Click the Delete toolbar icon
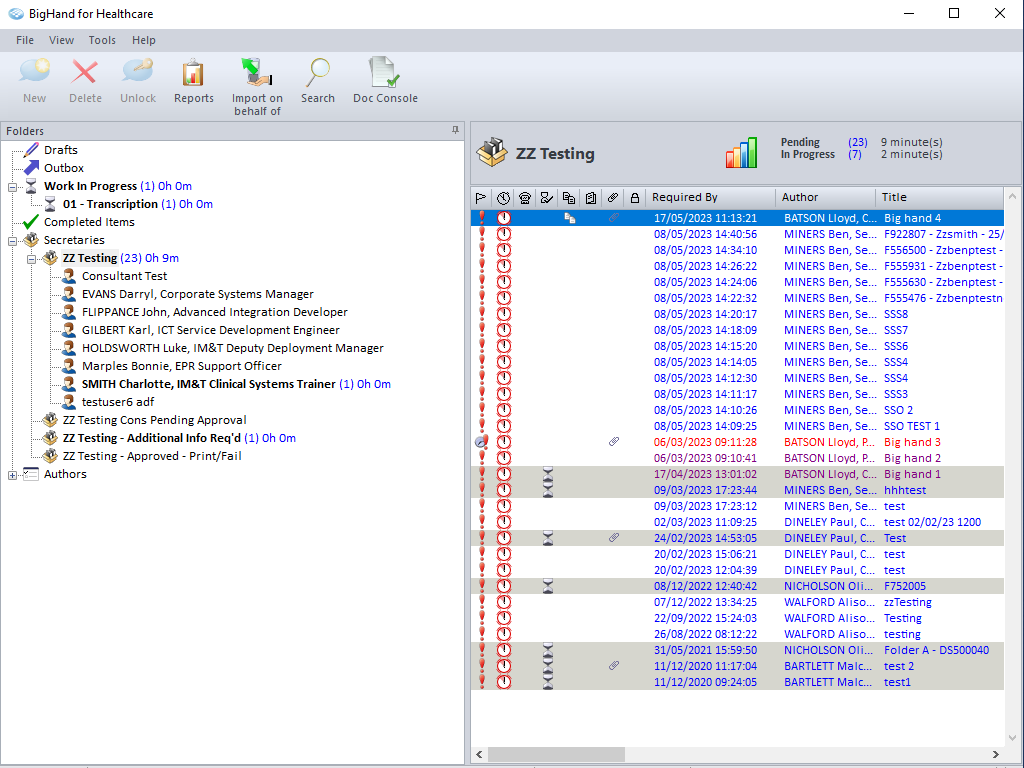This screenshot has width=1024, height=768. [85, 72]
